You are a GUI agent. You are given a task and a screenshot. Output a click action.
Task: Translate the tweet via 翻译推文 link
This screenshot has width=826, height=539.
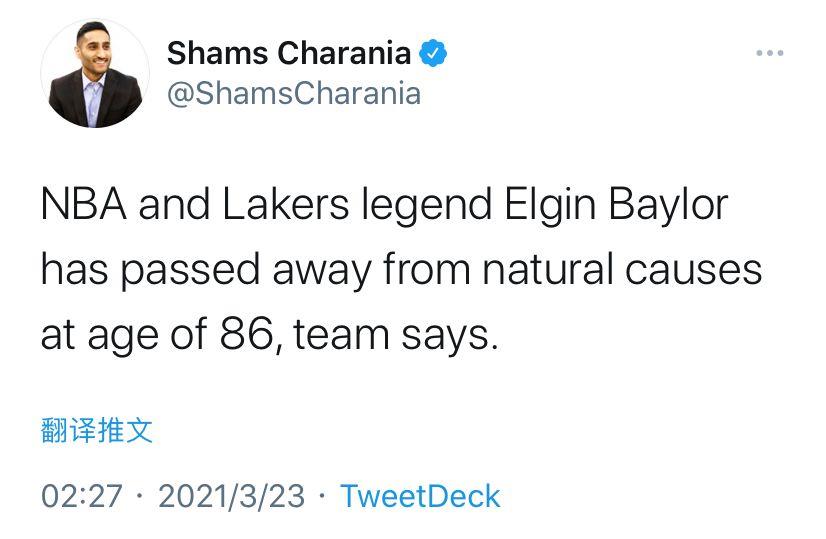pyautogui.click(x=97, y=430)
